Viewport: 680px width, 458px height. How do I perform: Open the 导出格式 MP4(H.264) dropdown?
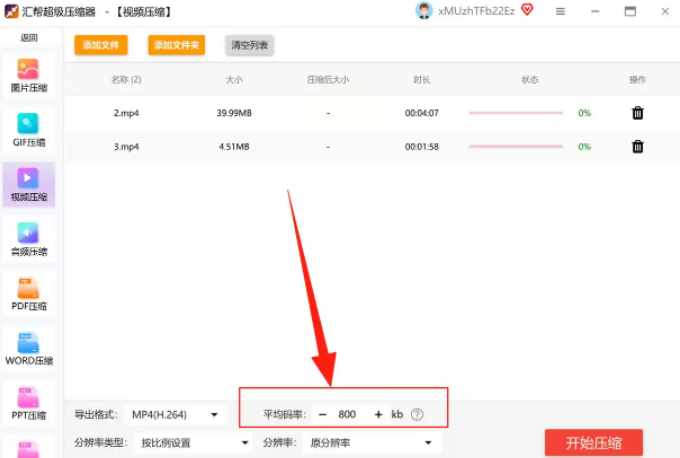[176, 415]
